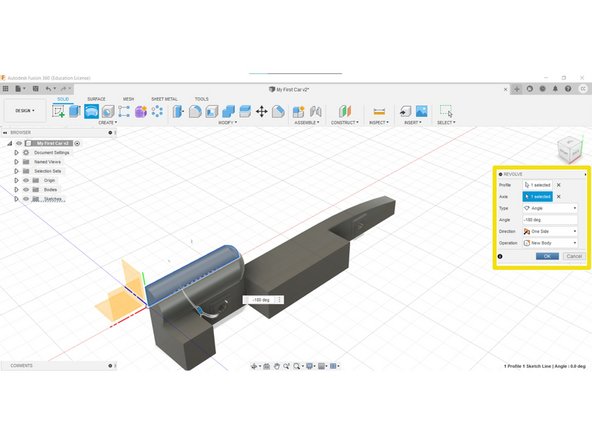Click the Angle input field in dialog

550,220
